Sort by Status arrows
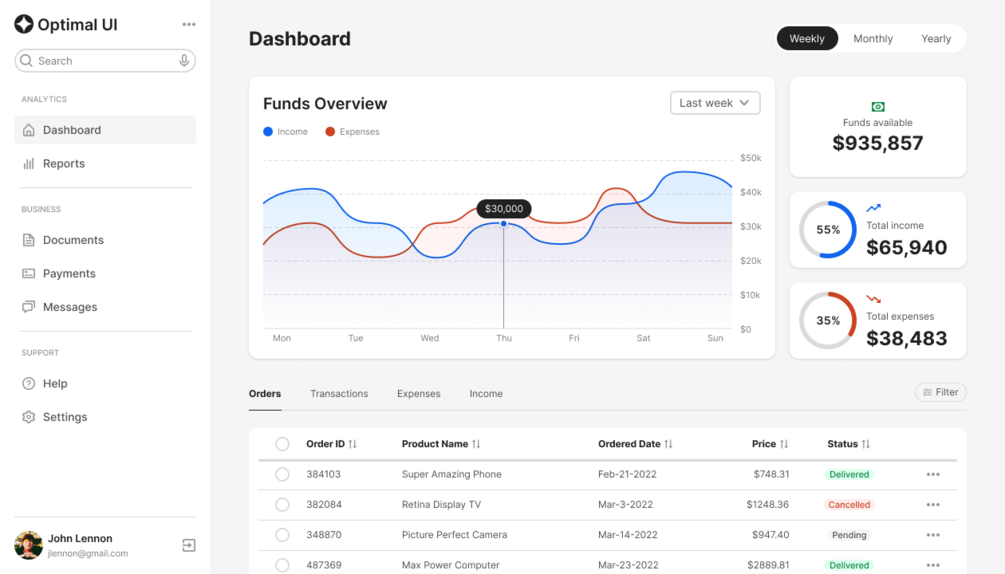1005x574 pixels. [x=866, y=444]
